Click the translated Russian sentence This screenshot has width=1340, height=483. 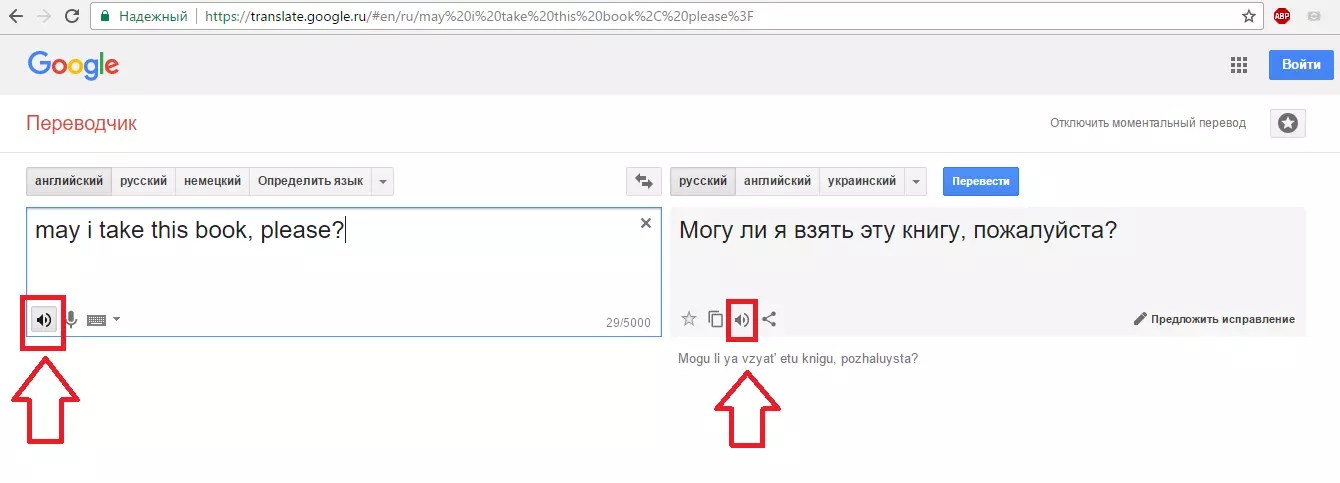coord(898,231)
